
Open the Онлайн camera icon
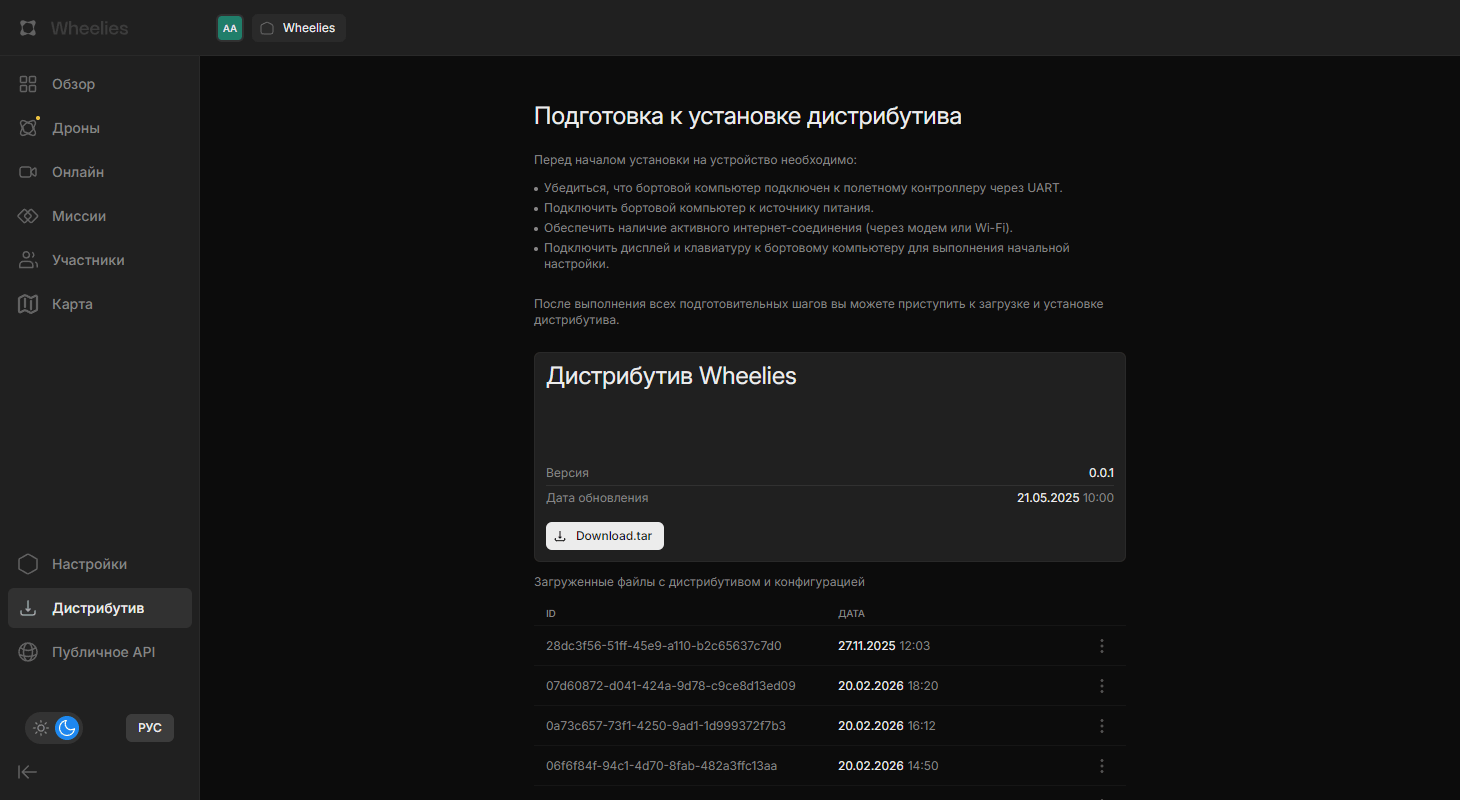(x=28, y=172)
